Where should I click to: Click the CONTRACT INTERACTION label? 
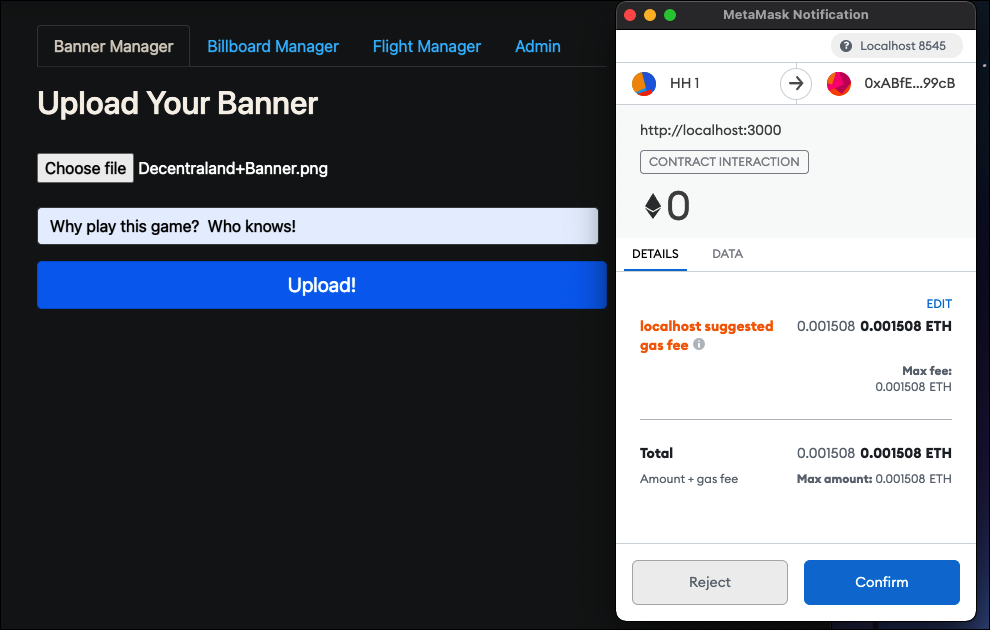724,162
